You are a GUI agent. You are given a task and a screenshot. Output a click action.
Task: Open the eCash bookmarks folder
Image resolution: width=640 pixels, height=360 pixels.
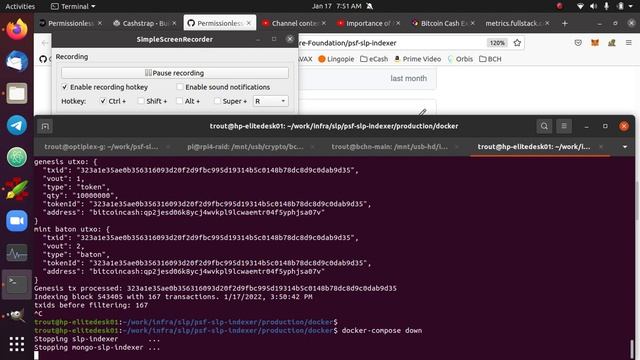(x=374, y=59)
